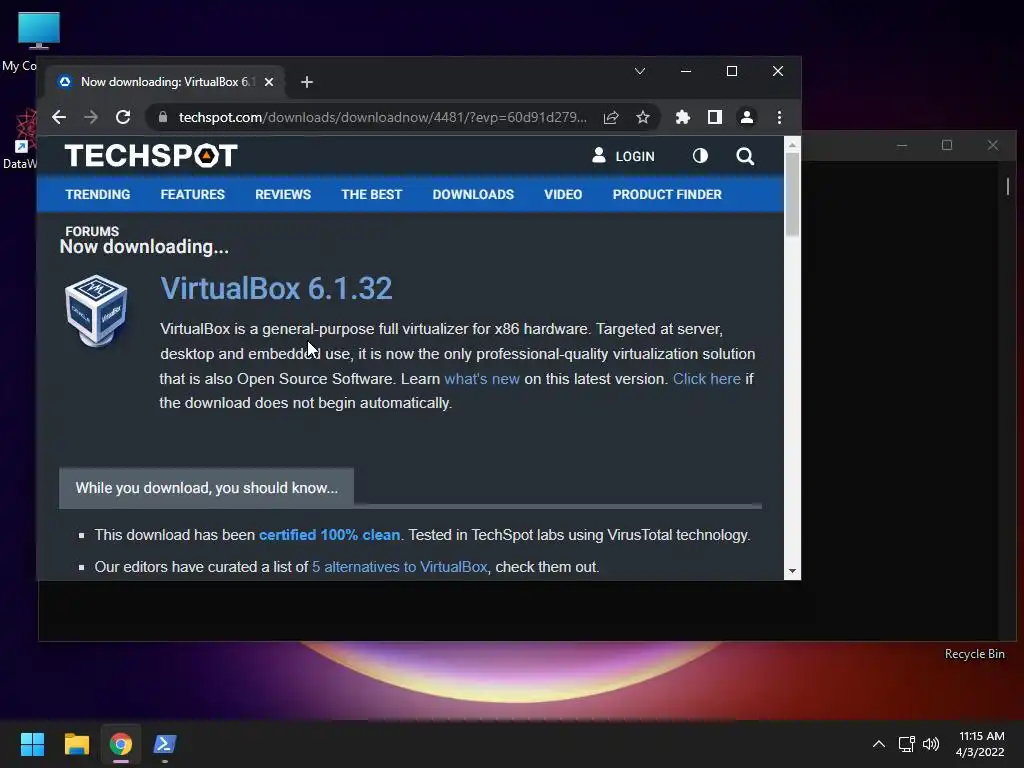The image size is (1024, 768).
Task: Bookmark this page with the star
Action: [x=643, y=118]
